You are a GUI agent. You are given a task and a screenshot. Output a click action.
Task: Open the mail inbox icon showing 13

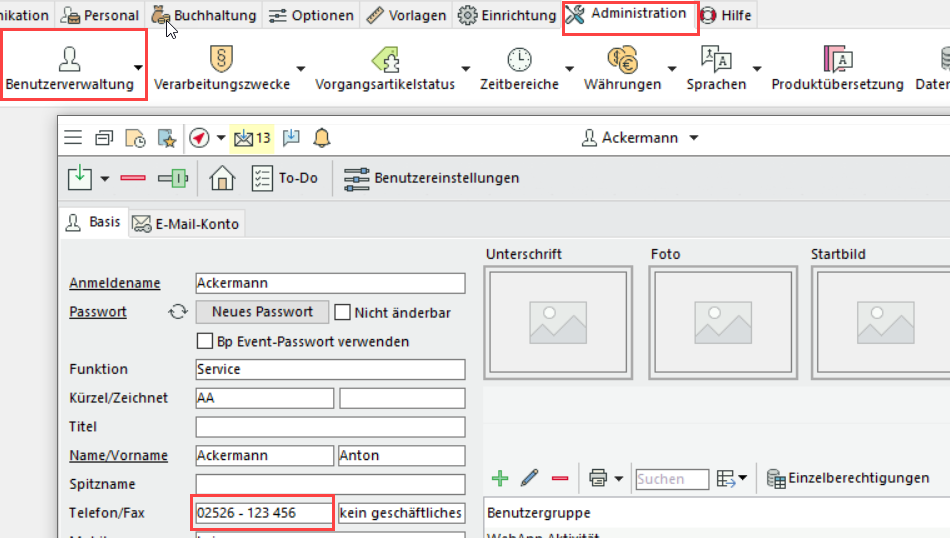(x=251, y=138)
